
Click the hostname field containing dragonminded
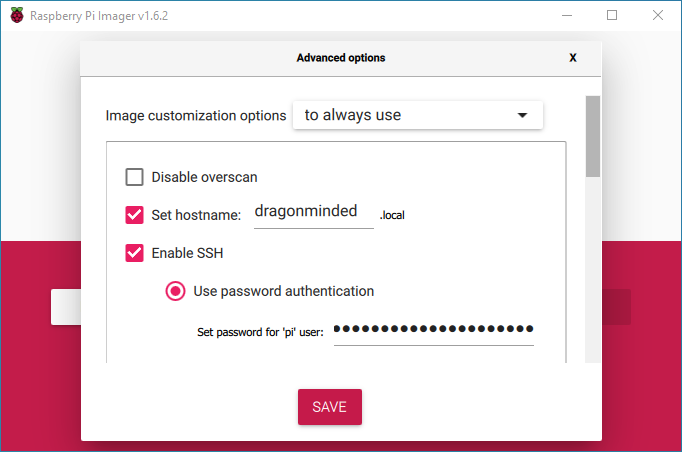pyautogui.click(x=314, y=214)
